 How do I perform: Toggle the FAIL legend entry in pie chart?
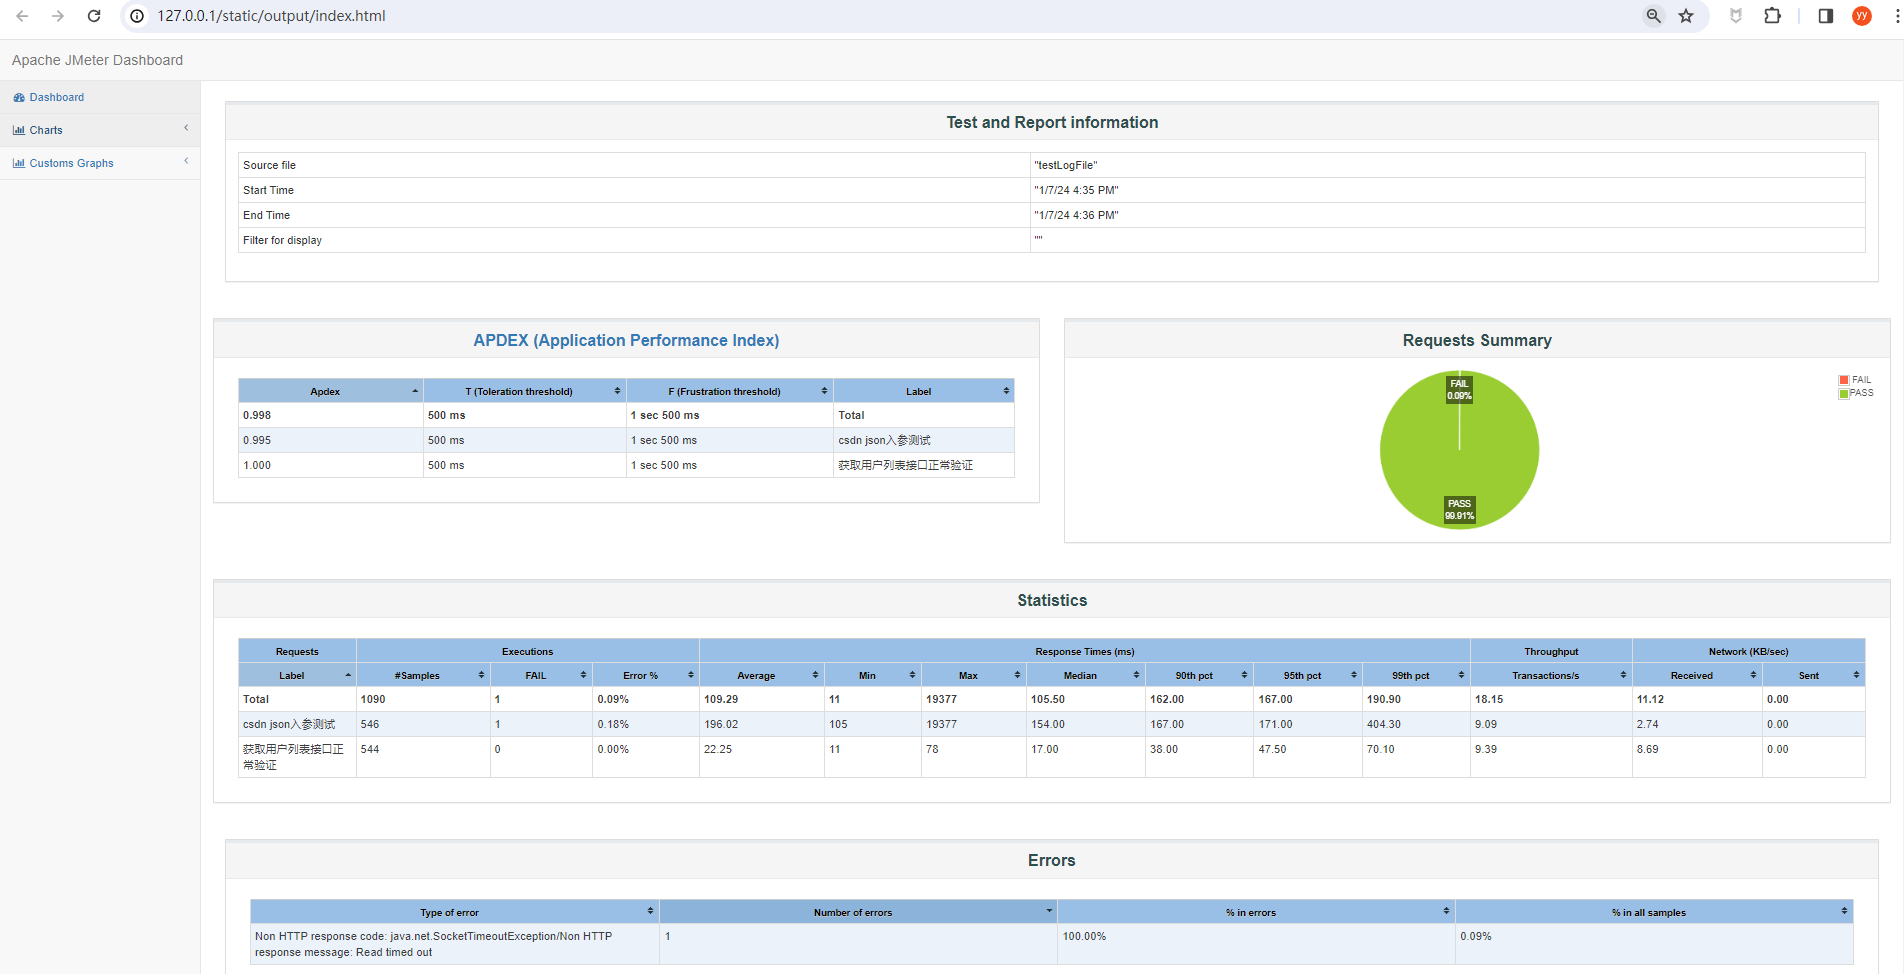click(x=1855, y=380)
